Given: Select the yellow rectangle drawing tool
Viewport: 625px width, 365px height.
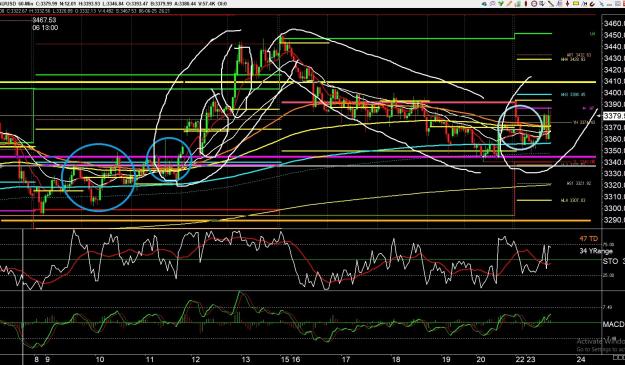Looking at the screenshot, I should click(x=576, y=4).
